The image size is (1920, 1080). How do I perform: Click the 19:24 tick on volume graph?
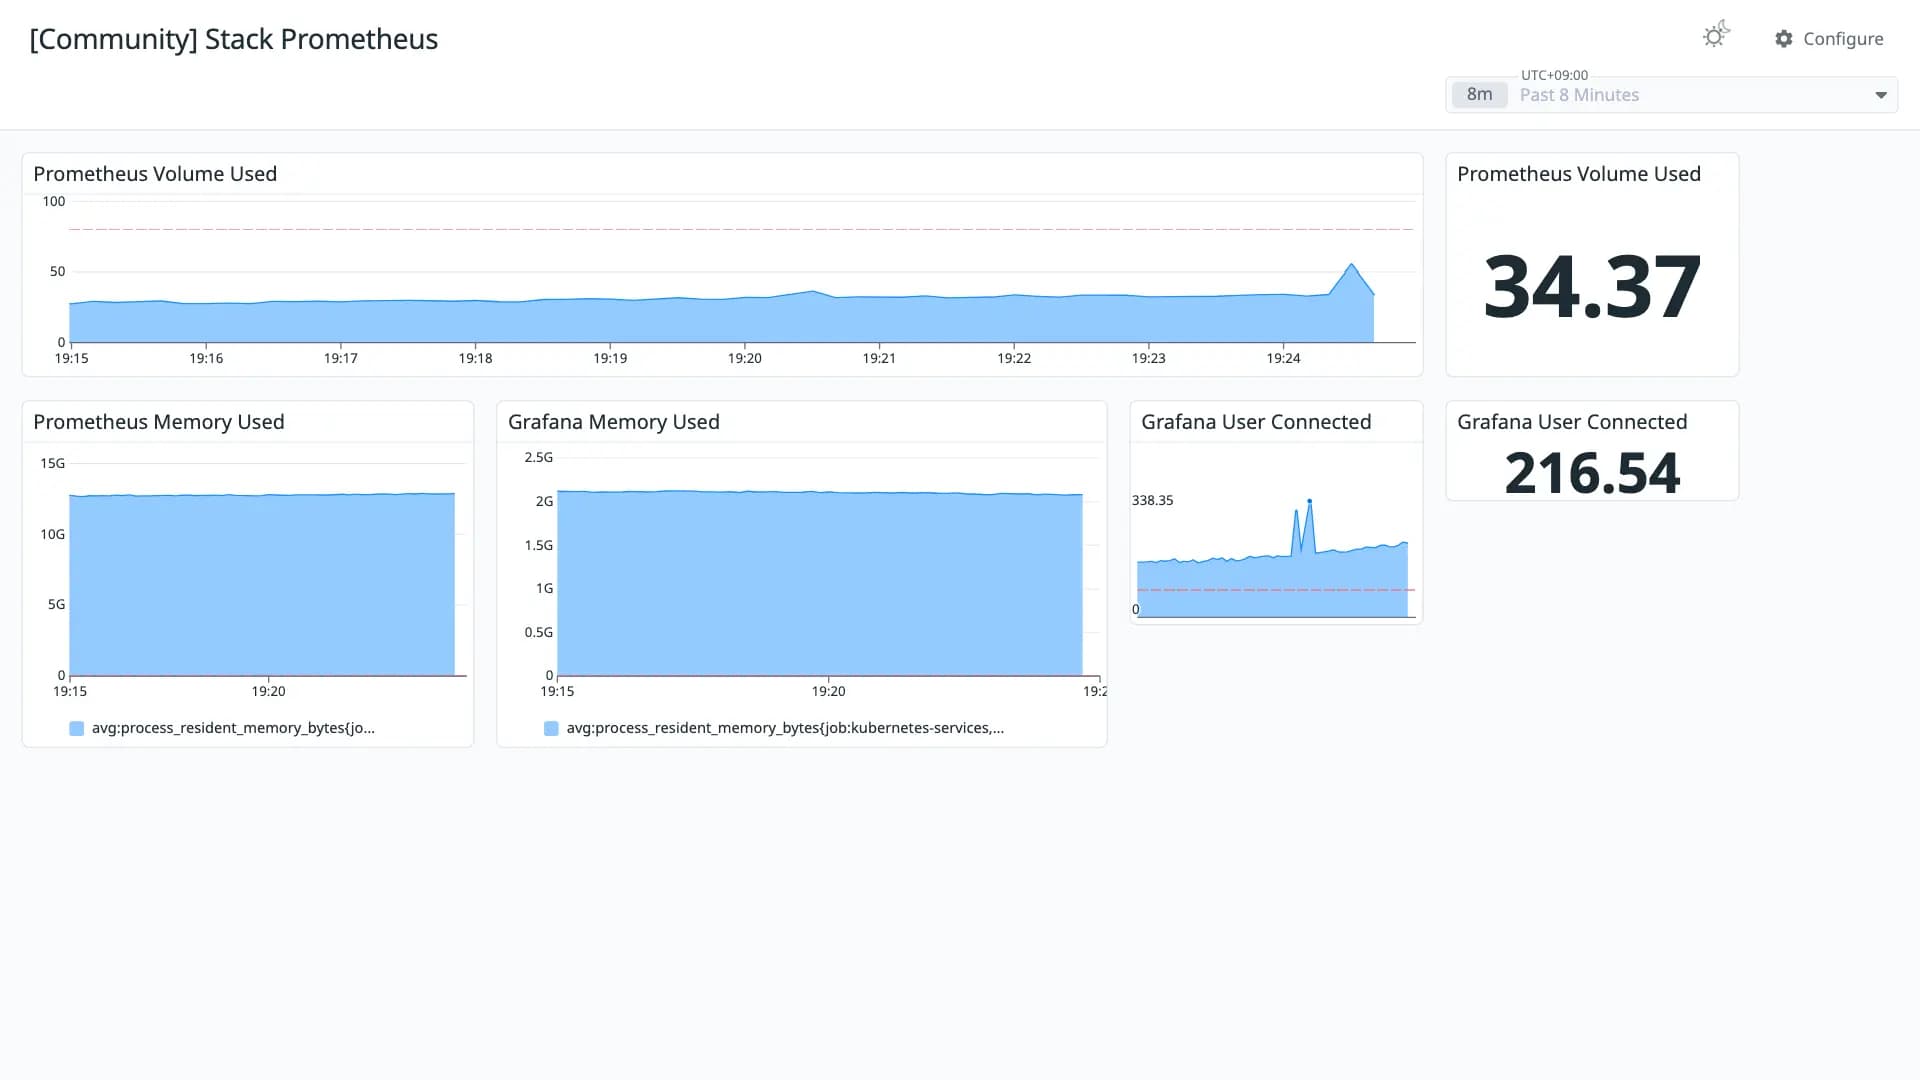pyautogui.click(x=1283, y=358)
